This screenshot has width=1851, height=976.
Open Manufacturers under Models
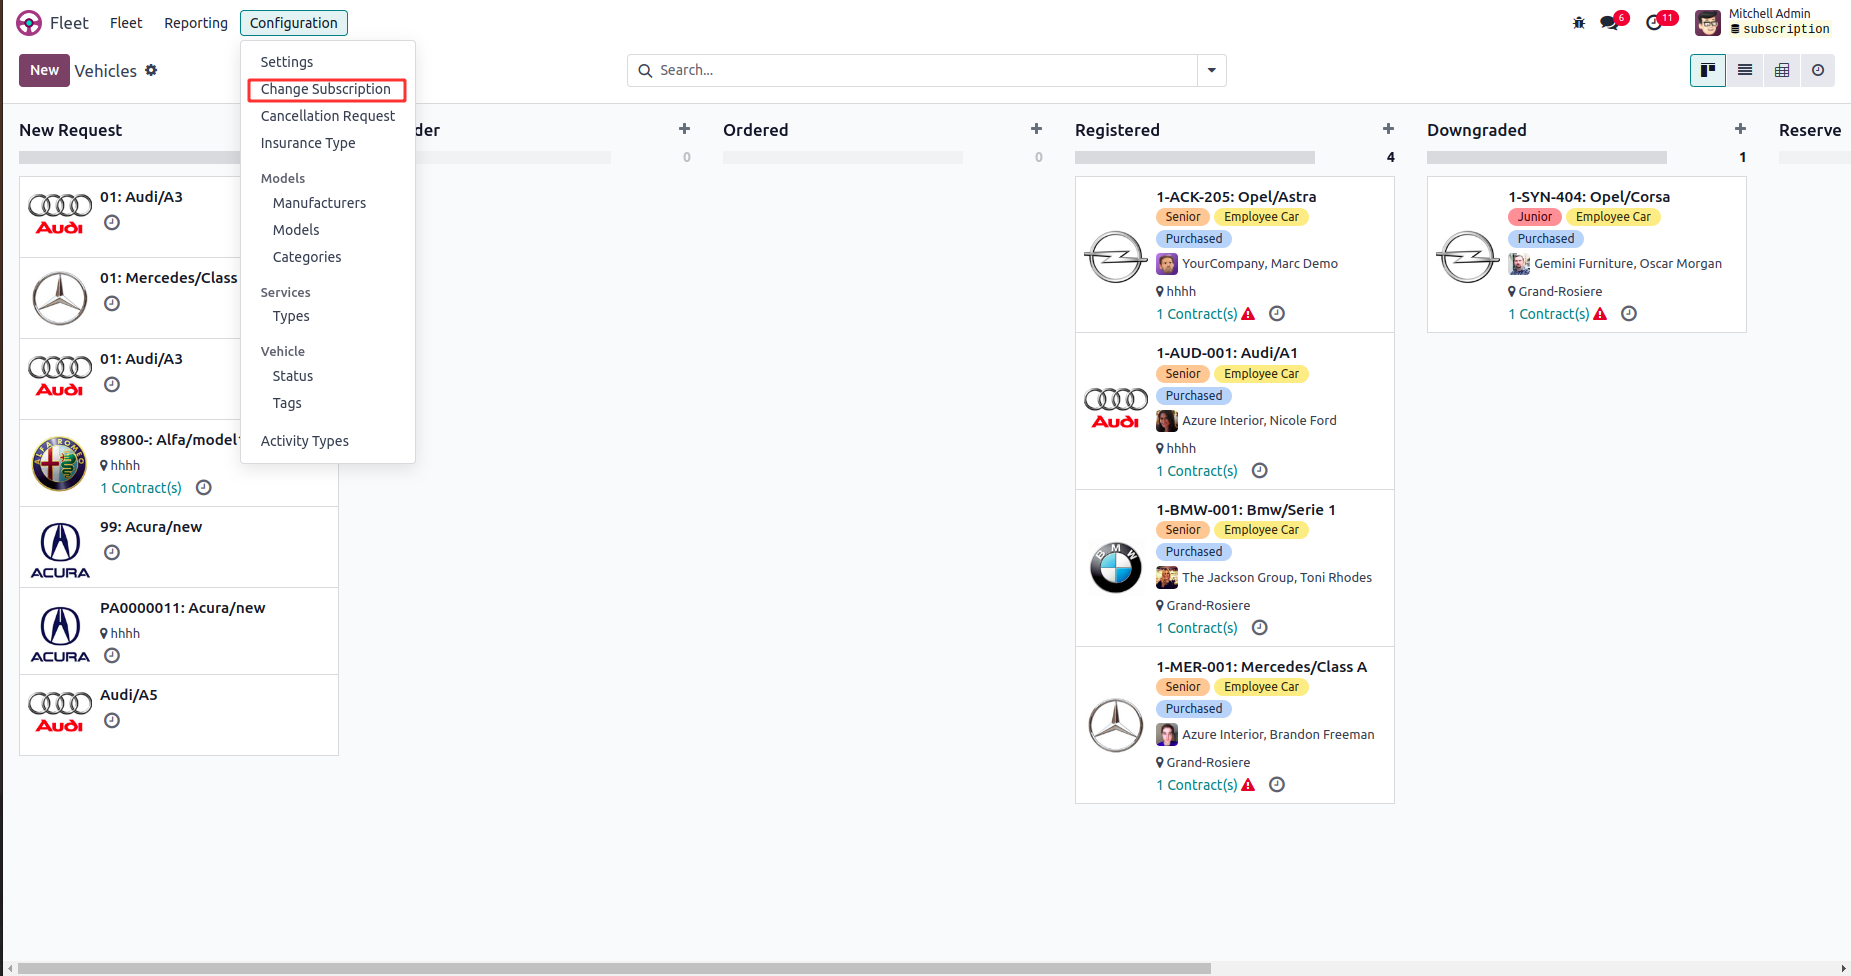coord(319,203)
